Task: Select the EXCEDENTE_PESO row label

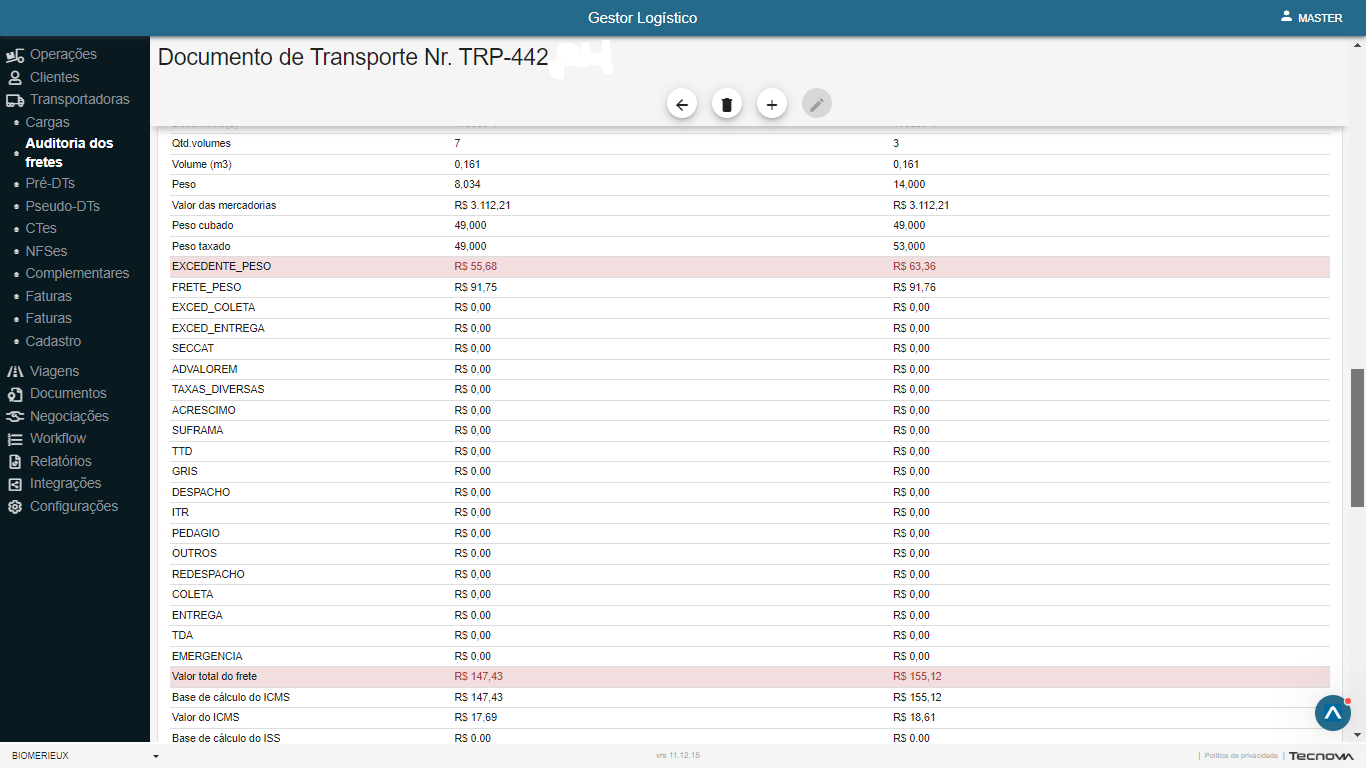Action: tap(221, 267)
